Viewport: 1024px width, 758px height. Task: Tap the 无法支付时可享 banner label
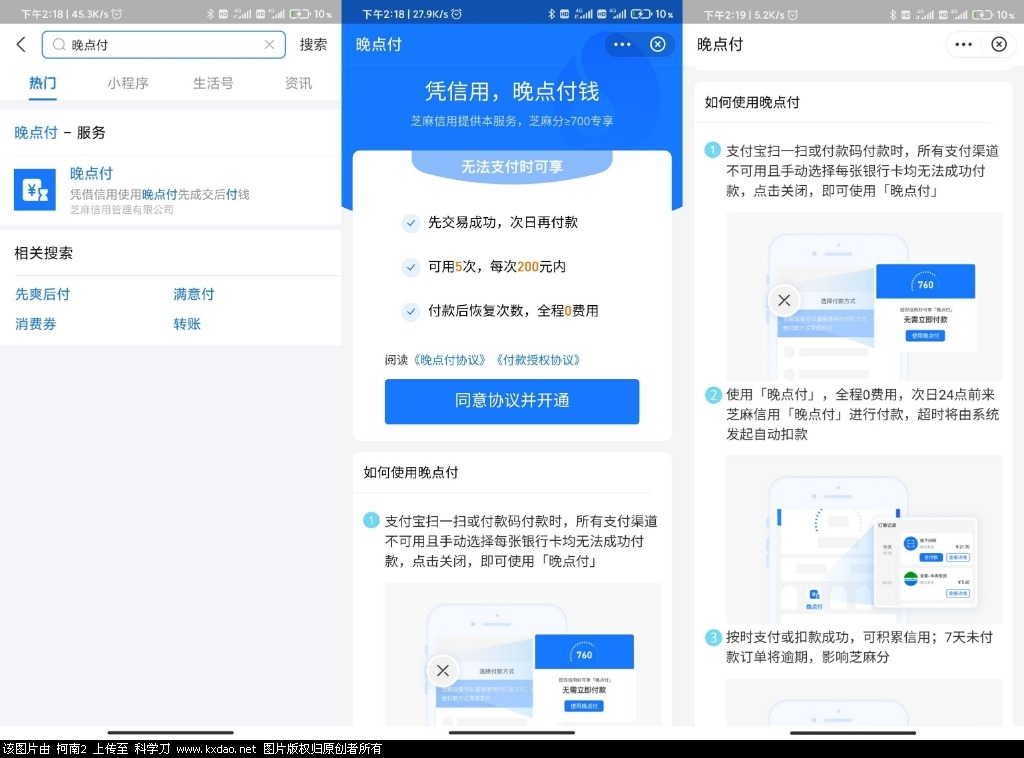(512, 167)
